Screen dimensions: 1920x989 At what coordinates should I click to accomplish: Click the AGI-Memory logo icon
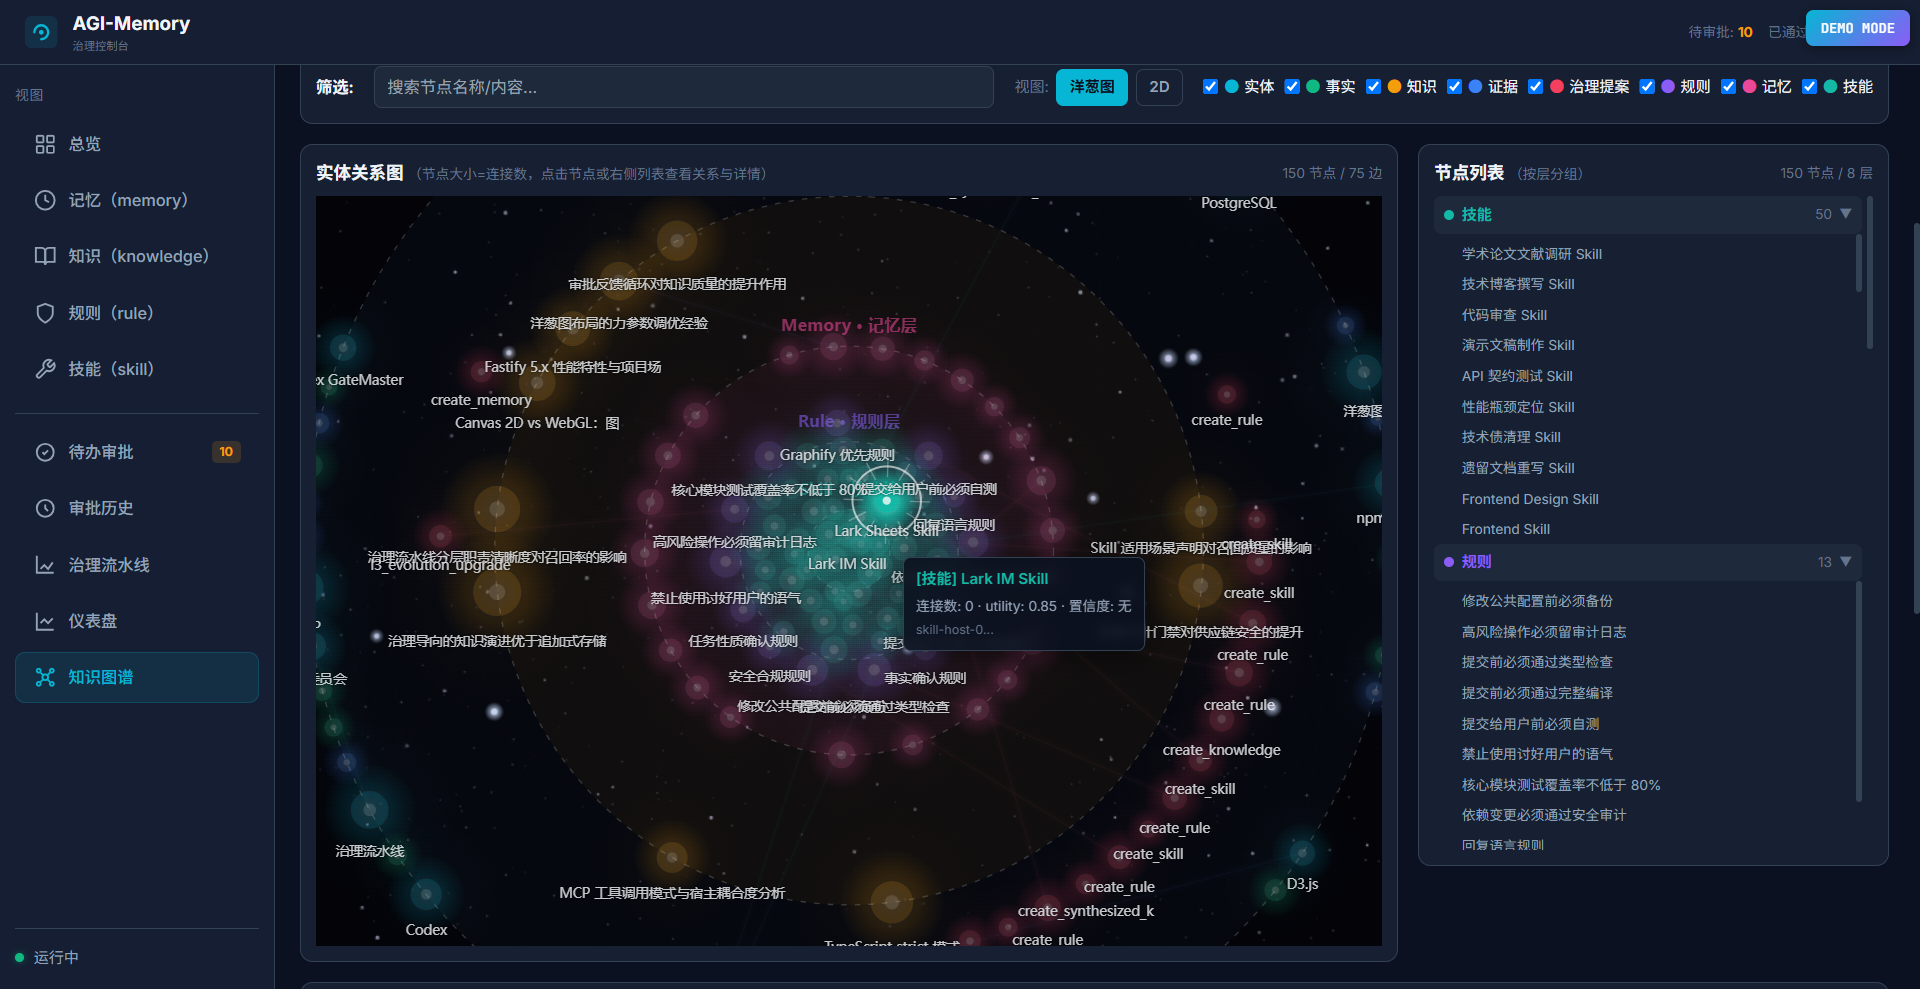click(x=41, y=32)
